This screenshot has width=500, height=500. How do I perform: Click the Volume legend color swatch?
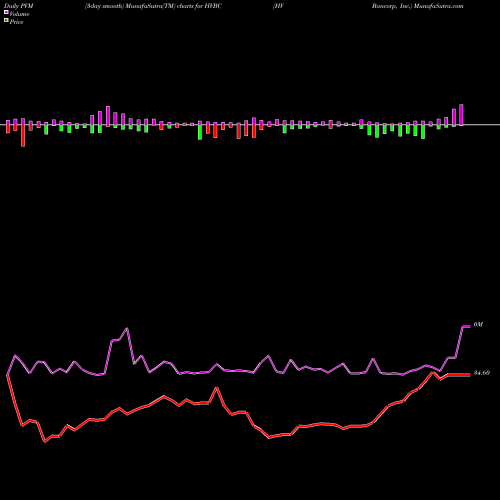[6, 13]
